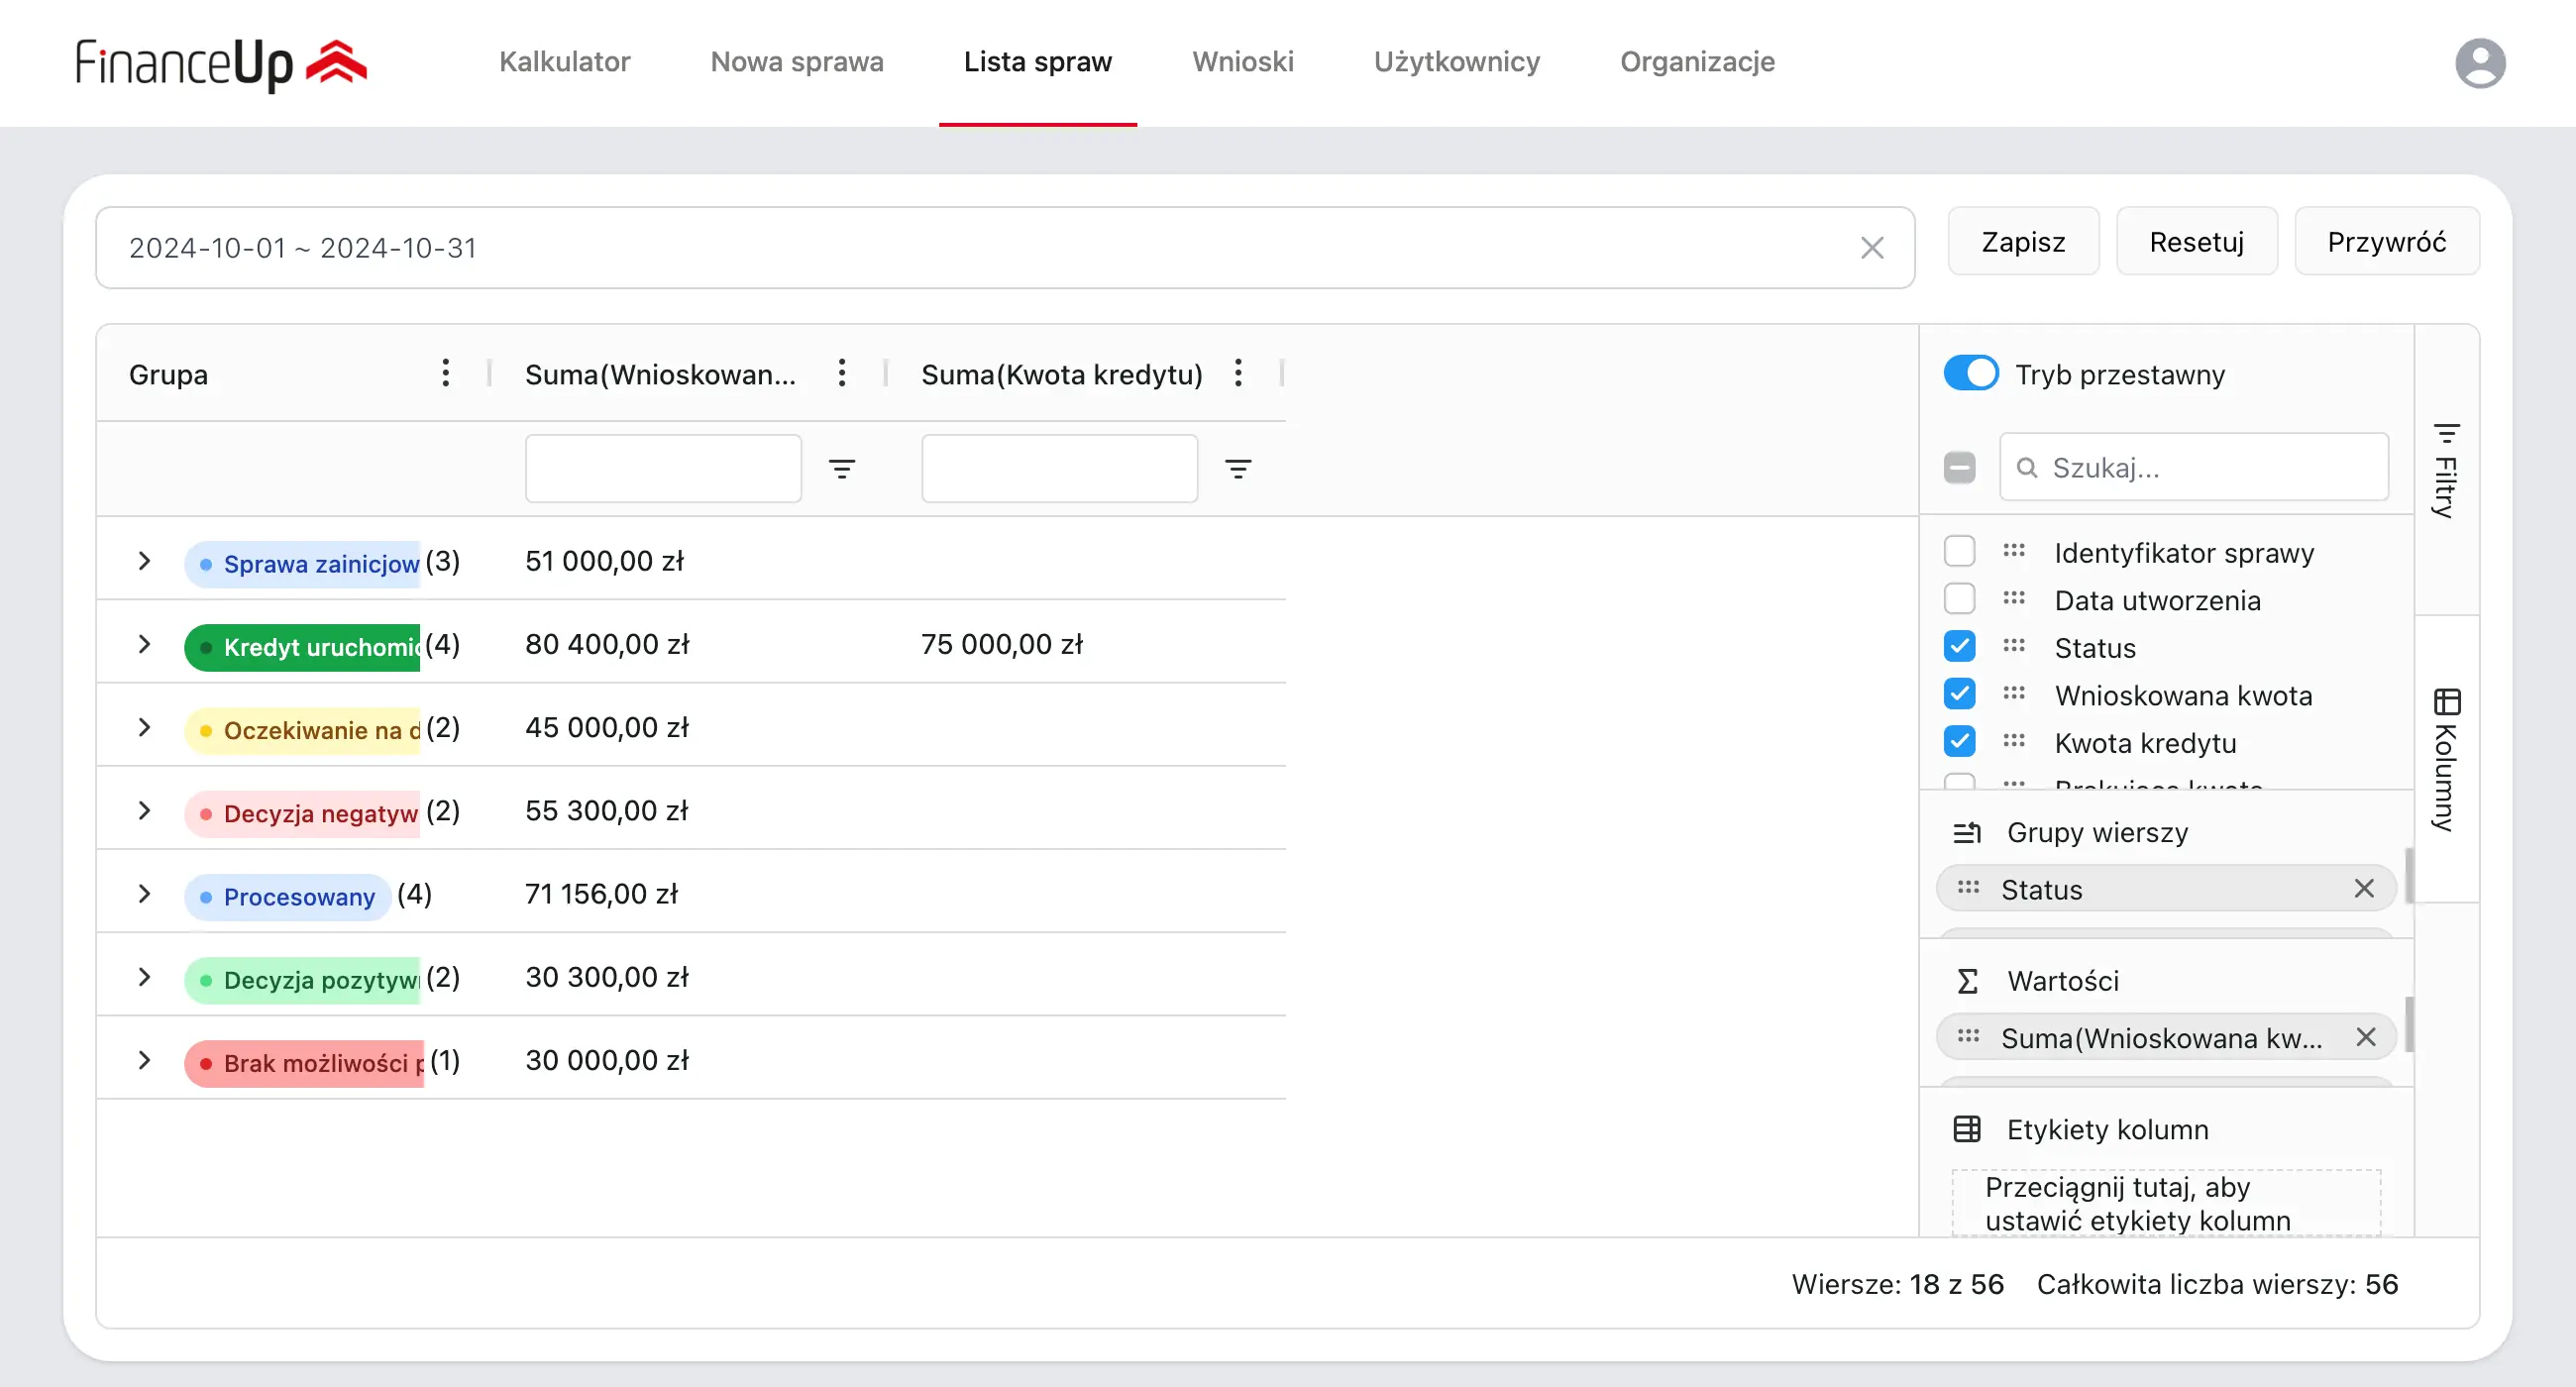Click the Etykiety kolumn table icon
The width and height of the screenshot is (2576, 1387).
coord(1967,1129)
